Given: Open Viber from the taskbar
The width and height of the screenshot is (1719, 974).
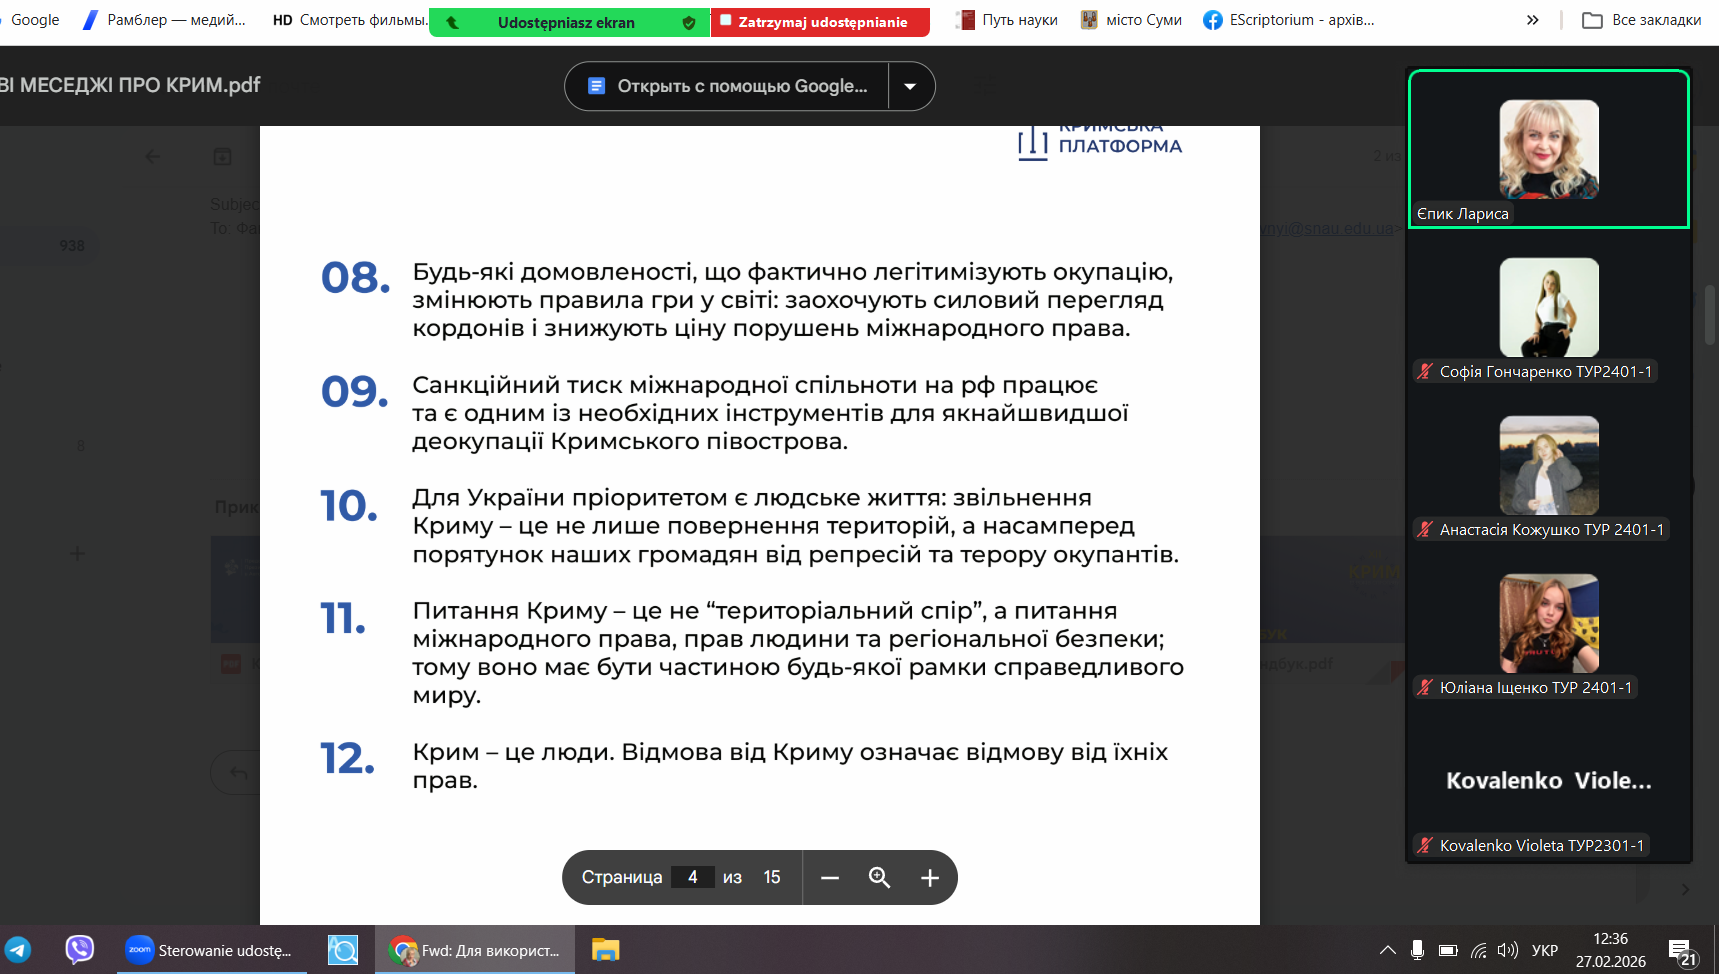Looking at the screenshot, I should [79, 950].
